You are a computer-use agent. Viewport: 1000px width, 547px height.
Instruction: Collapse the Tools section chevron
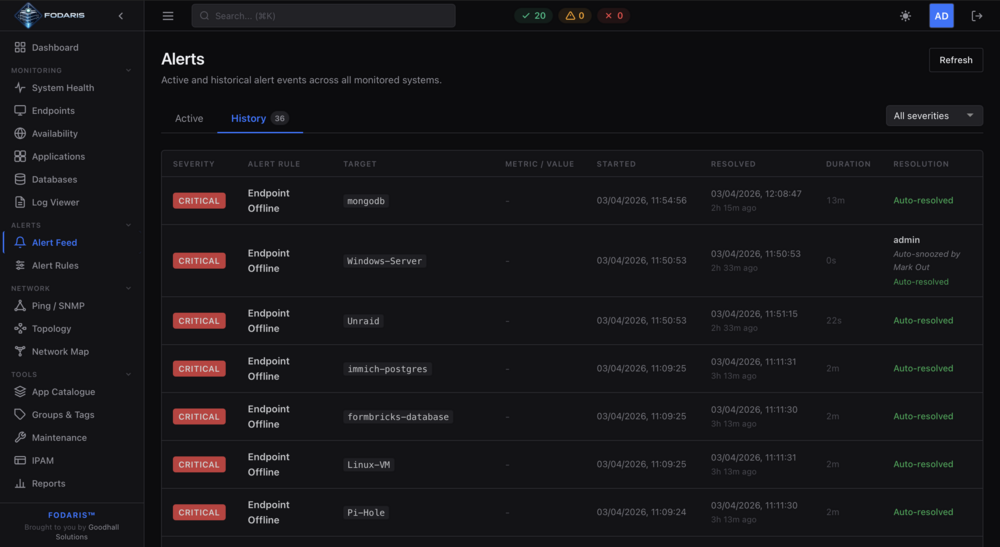coord(128,375)
